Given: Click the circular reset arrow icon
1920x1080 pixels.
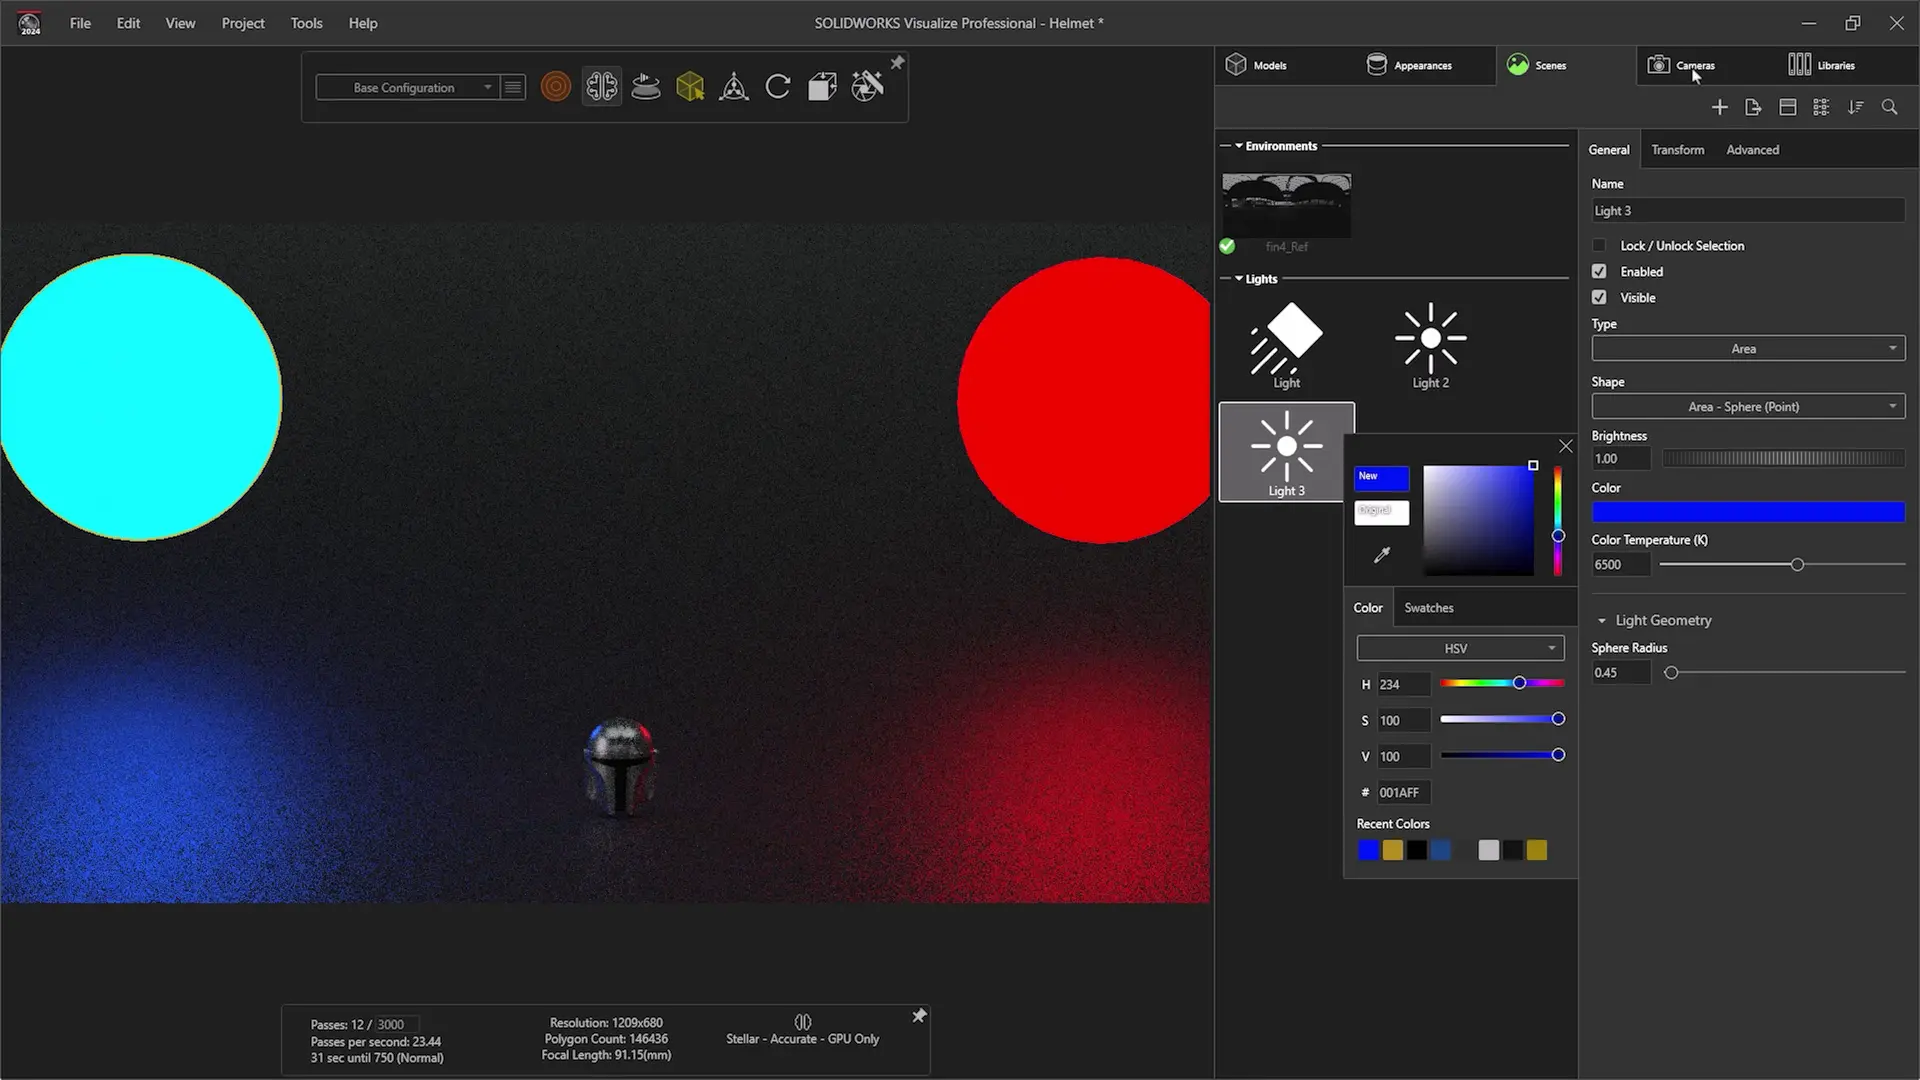Looking at the screenshot, I should (x=778, y=87).
